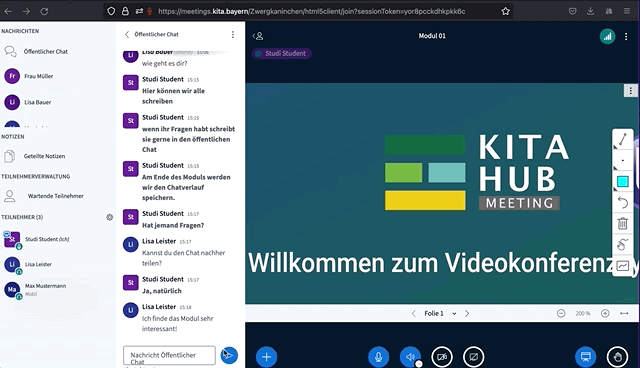Reset zoom at 200 % label
The width and height of the screenshot is (640, 368).
tap(583, 313)
